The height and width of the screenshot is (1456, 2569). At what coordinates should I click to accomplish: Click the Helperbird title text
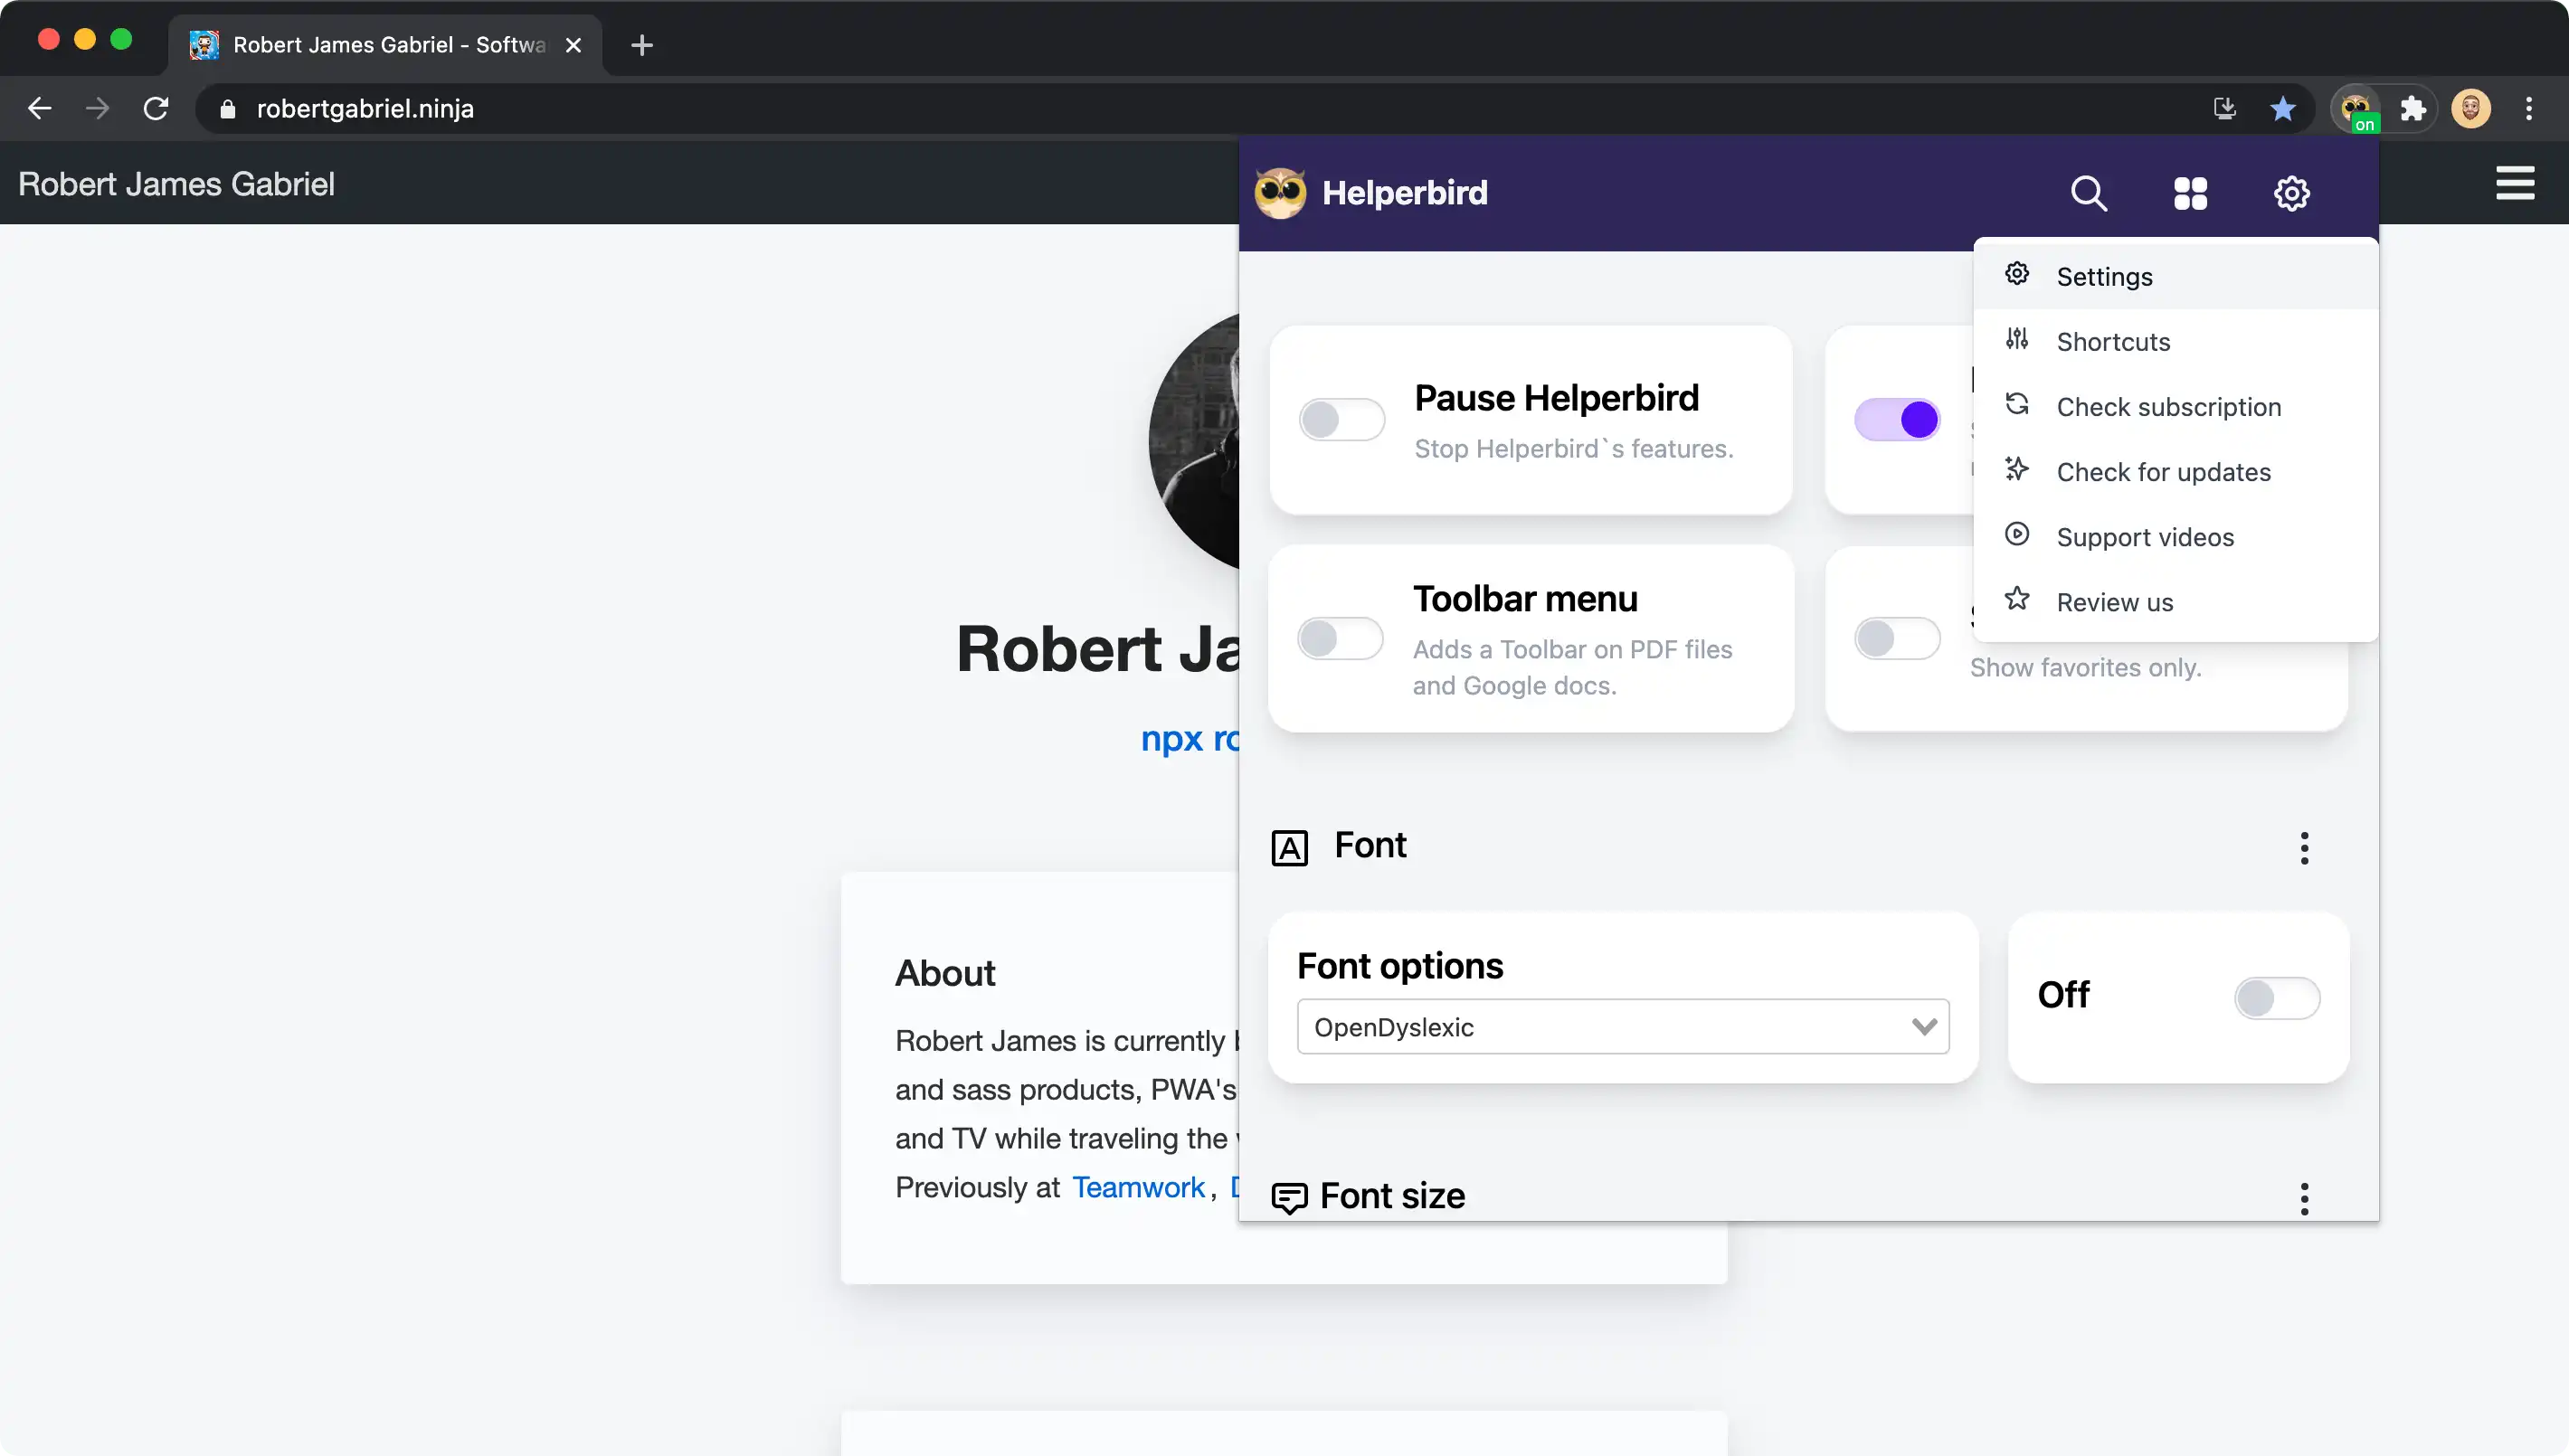(1404, 193)
